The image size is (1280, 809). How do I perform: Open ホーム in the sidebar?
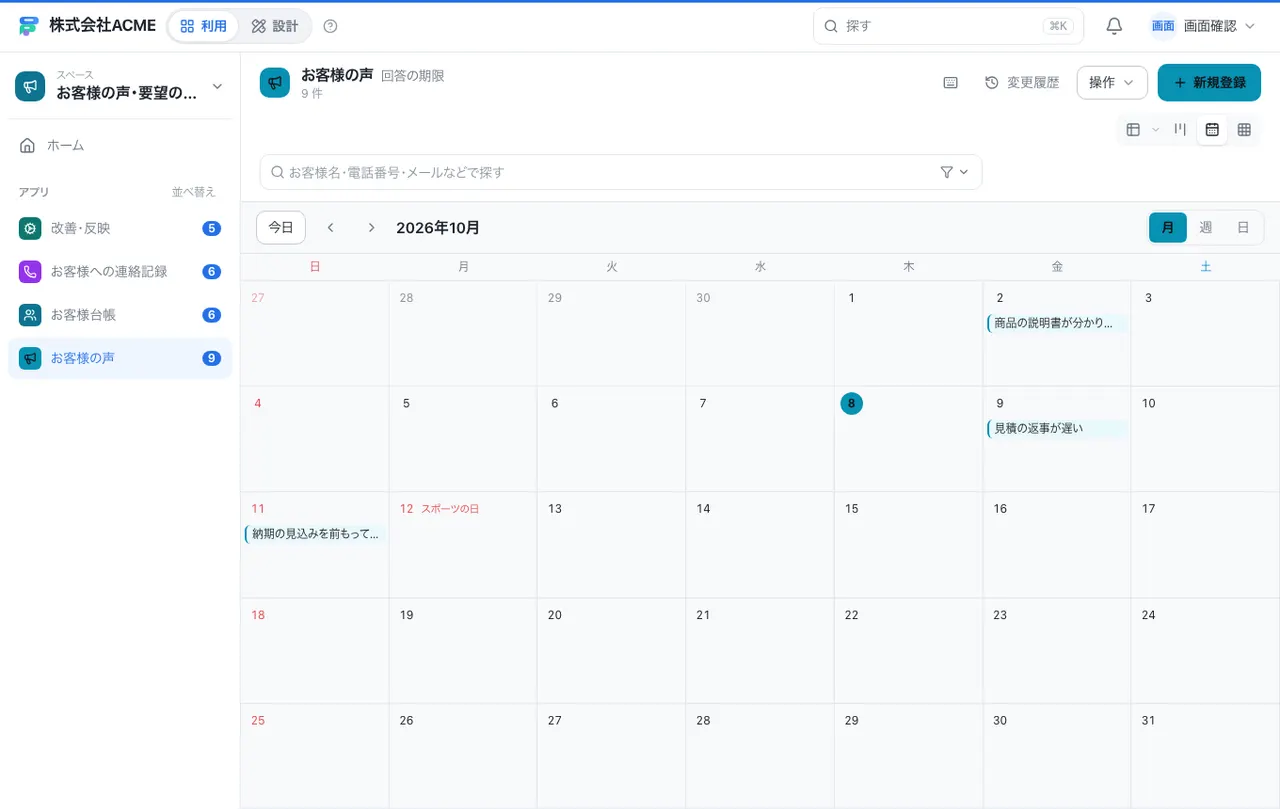(120, 146)
